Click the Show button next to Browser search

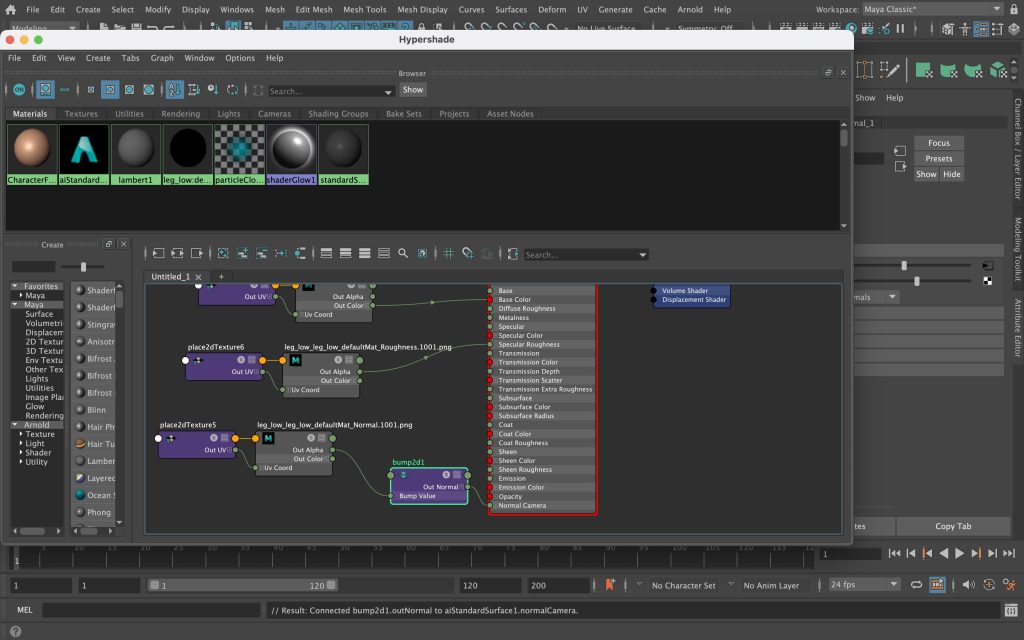413,89
